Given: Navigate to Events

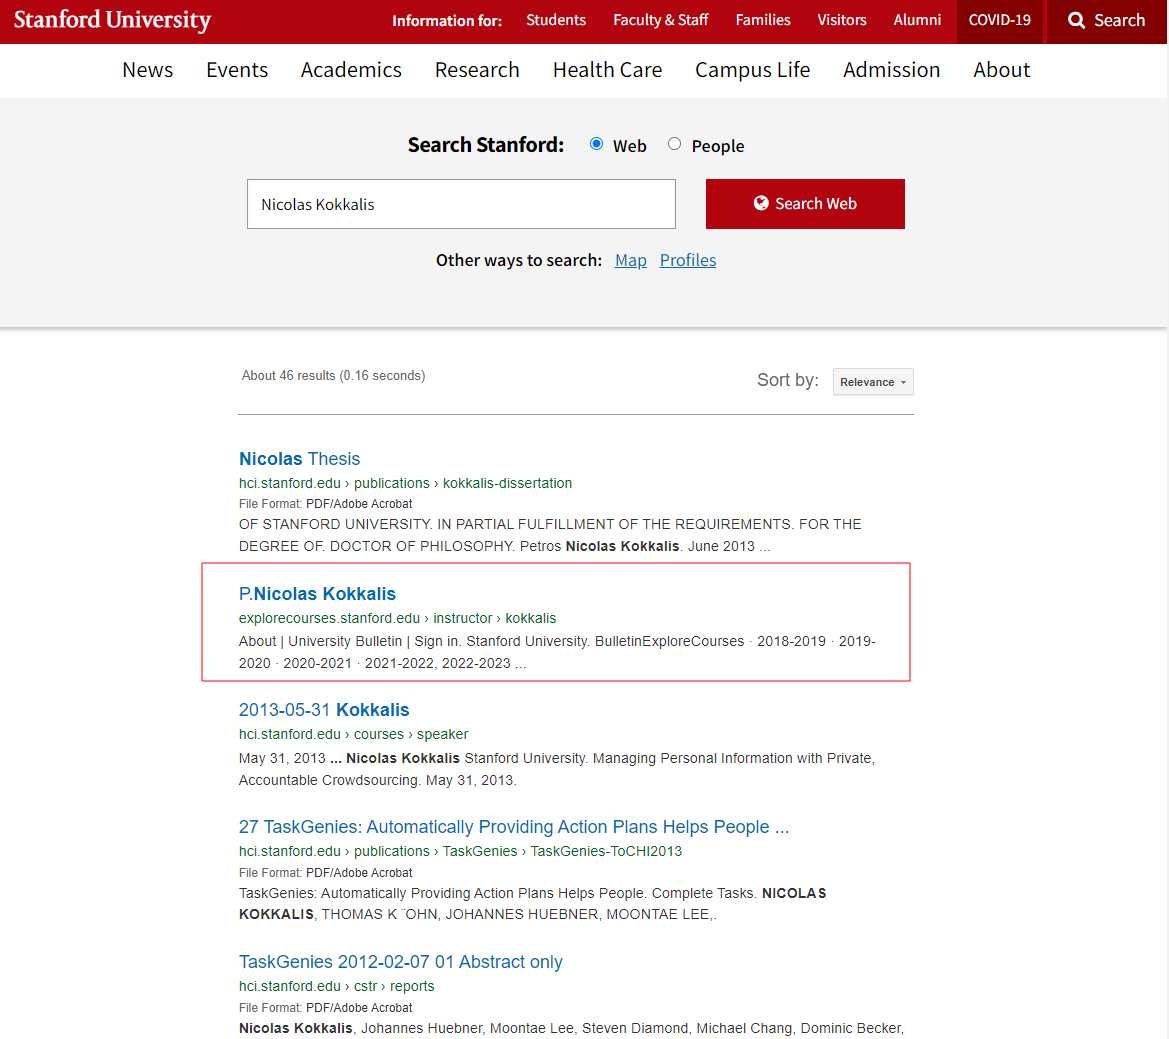Looking at the screenshot, I should pos(237,70).
